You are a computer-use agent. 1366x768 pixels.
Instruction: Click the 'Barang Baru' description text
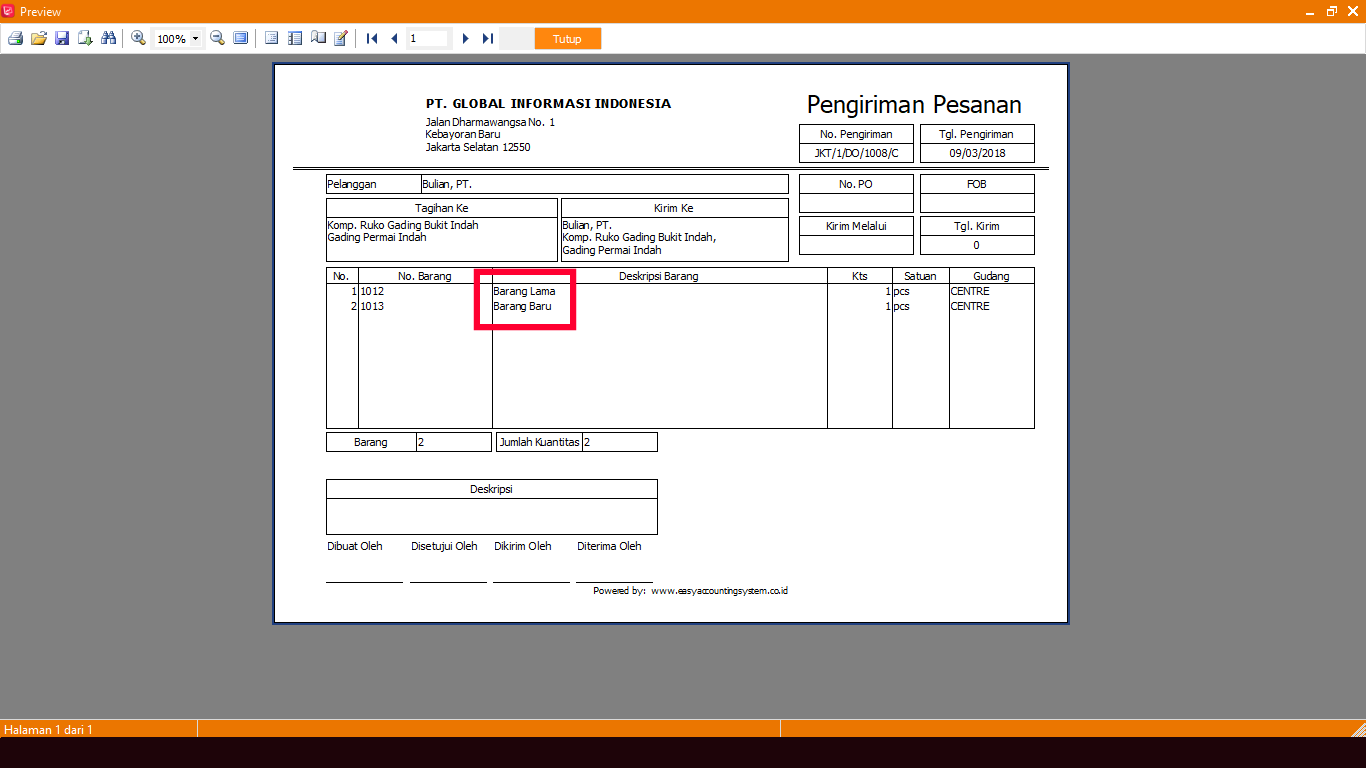pyautogui.click(x=522, y=306)
